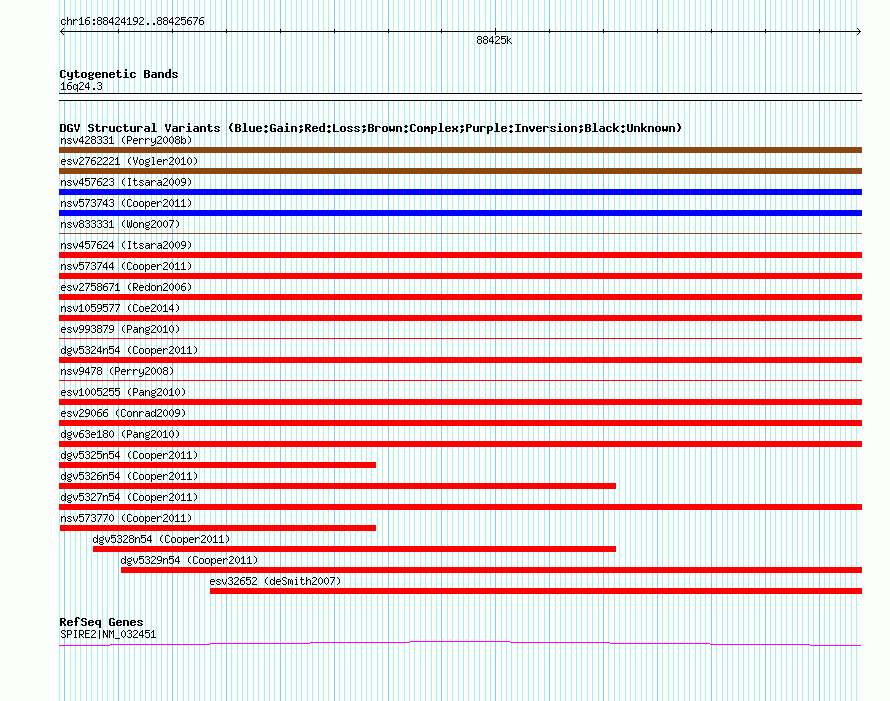Click the red bar under esv29066
The width and height of the screenshot is (890, 701).
[460, 423]
